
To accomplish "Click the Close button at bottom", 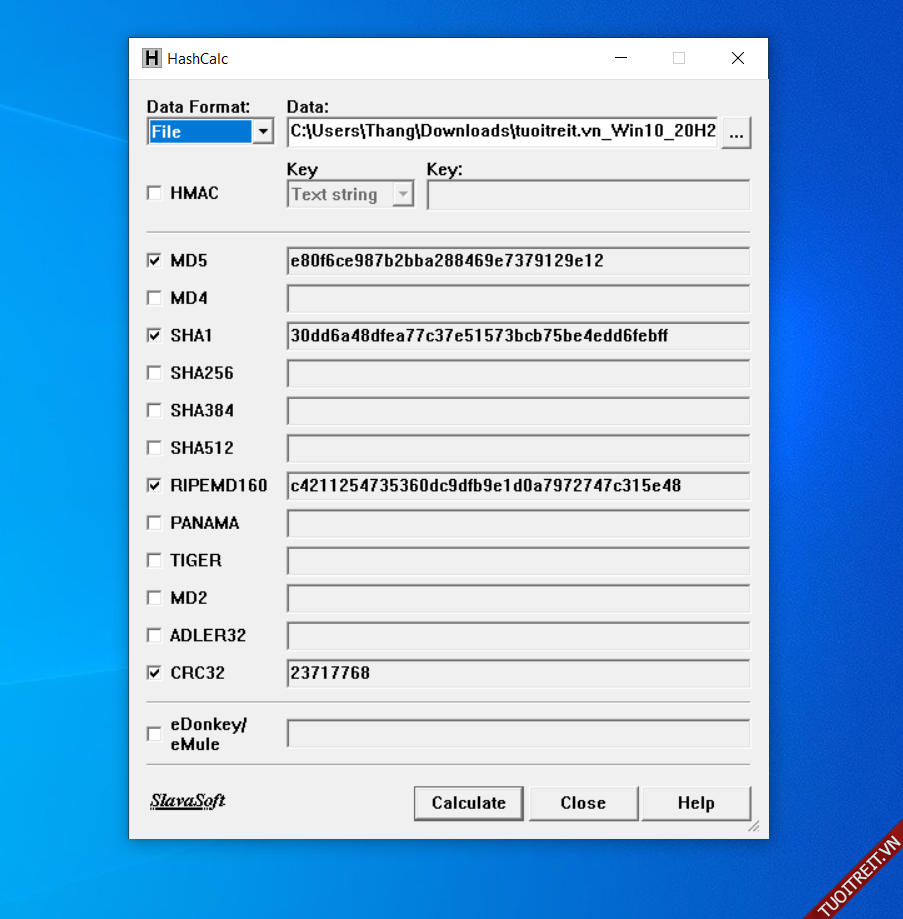I will [x=583, y=803].
